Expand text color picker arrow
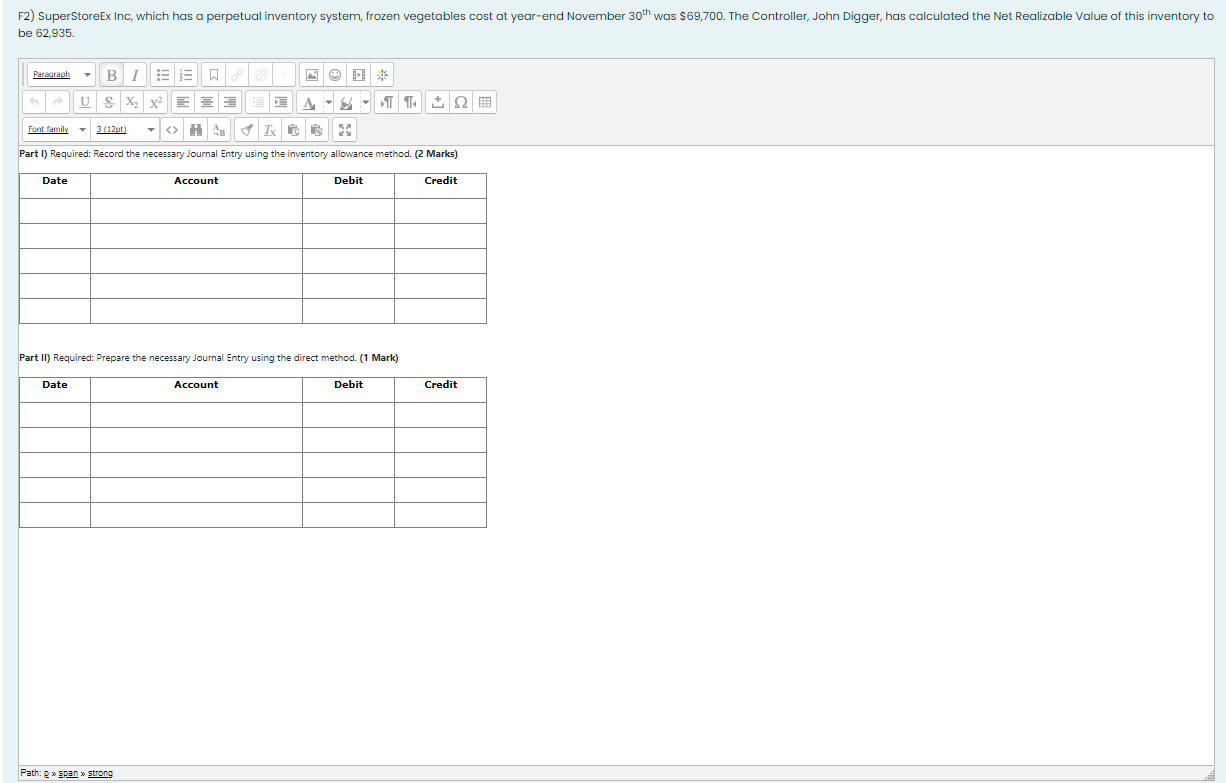Screen dimensions: 1226x783 328,102
